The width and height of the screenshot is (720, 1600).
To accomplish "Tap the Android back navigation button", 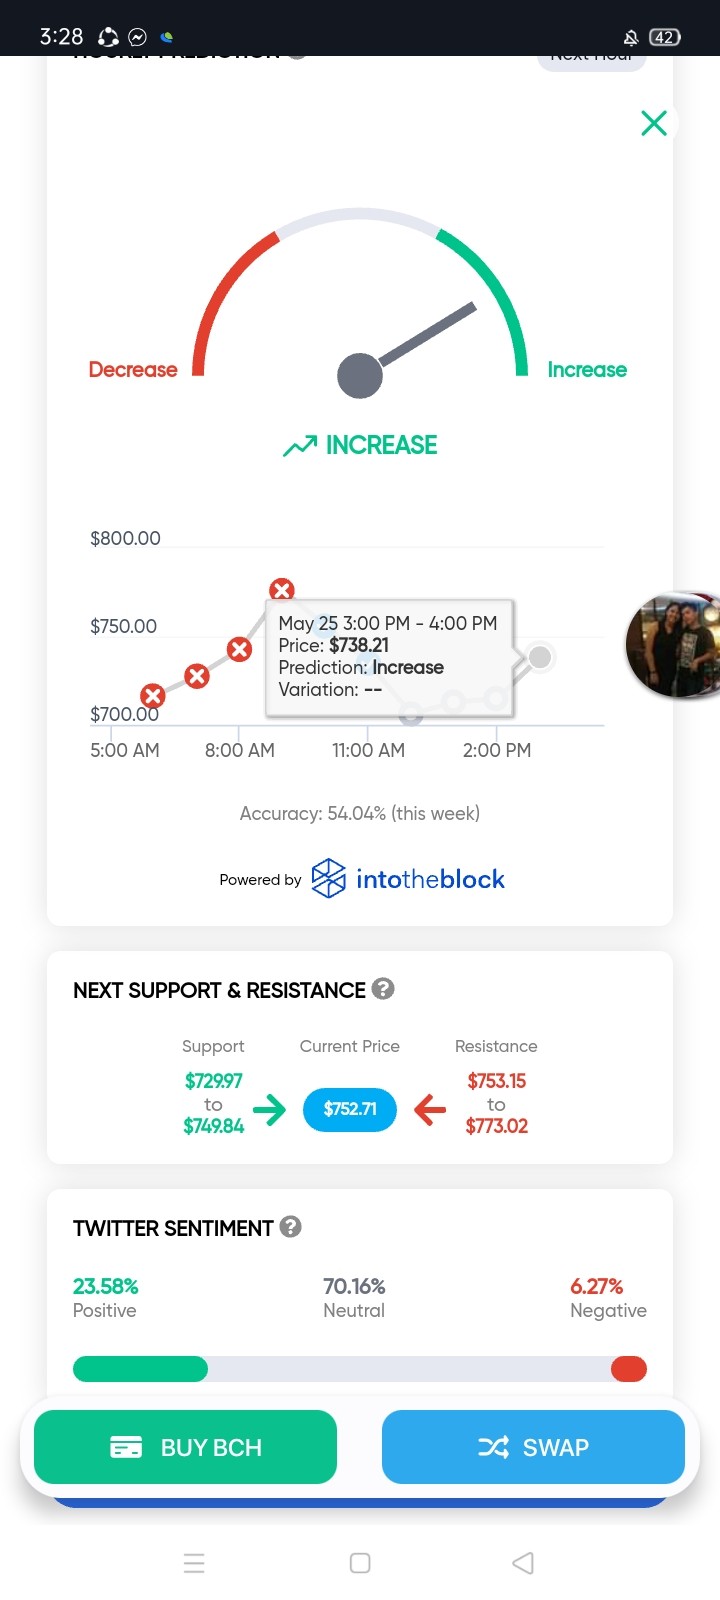I will tap(523, 1563).
